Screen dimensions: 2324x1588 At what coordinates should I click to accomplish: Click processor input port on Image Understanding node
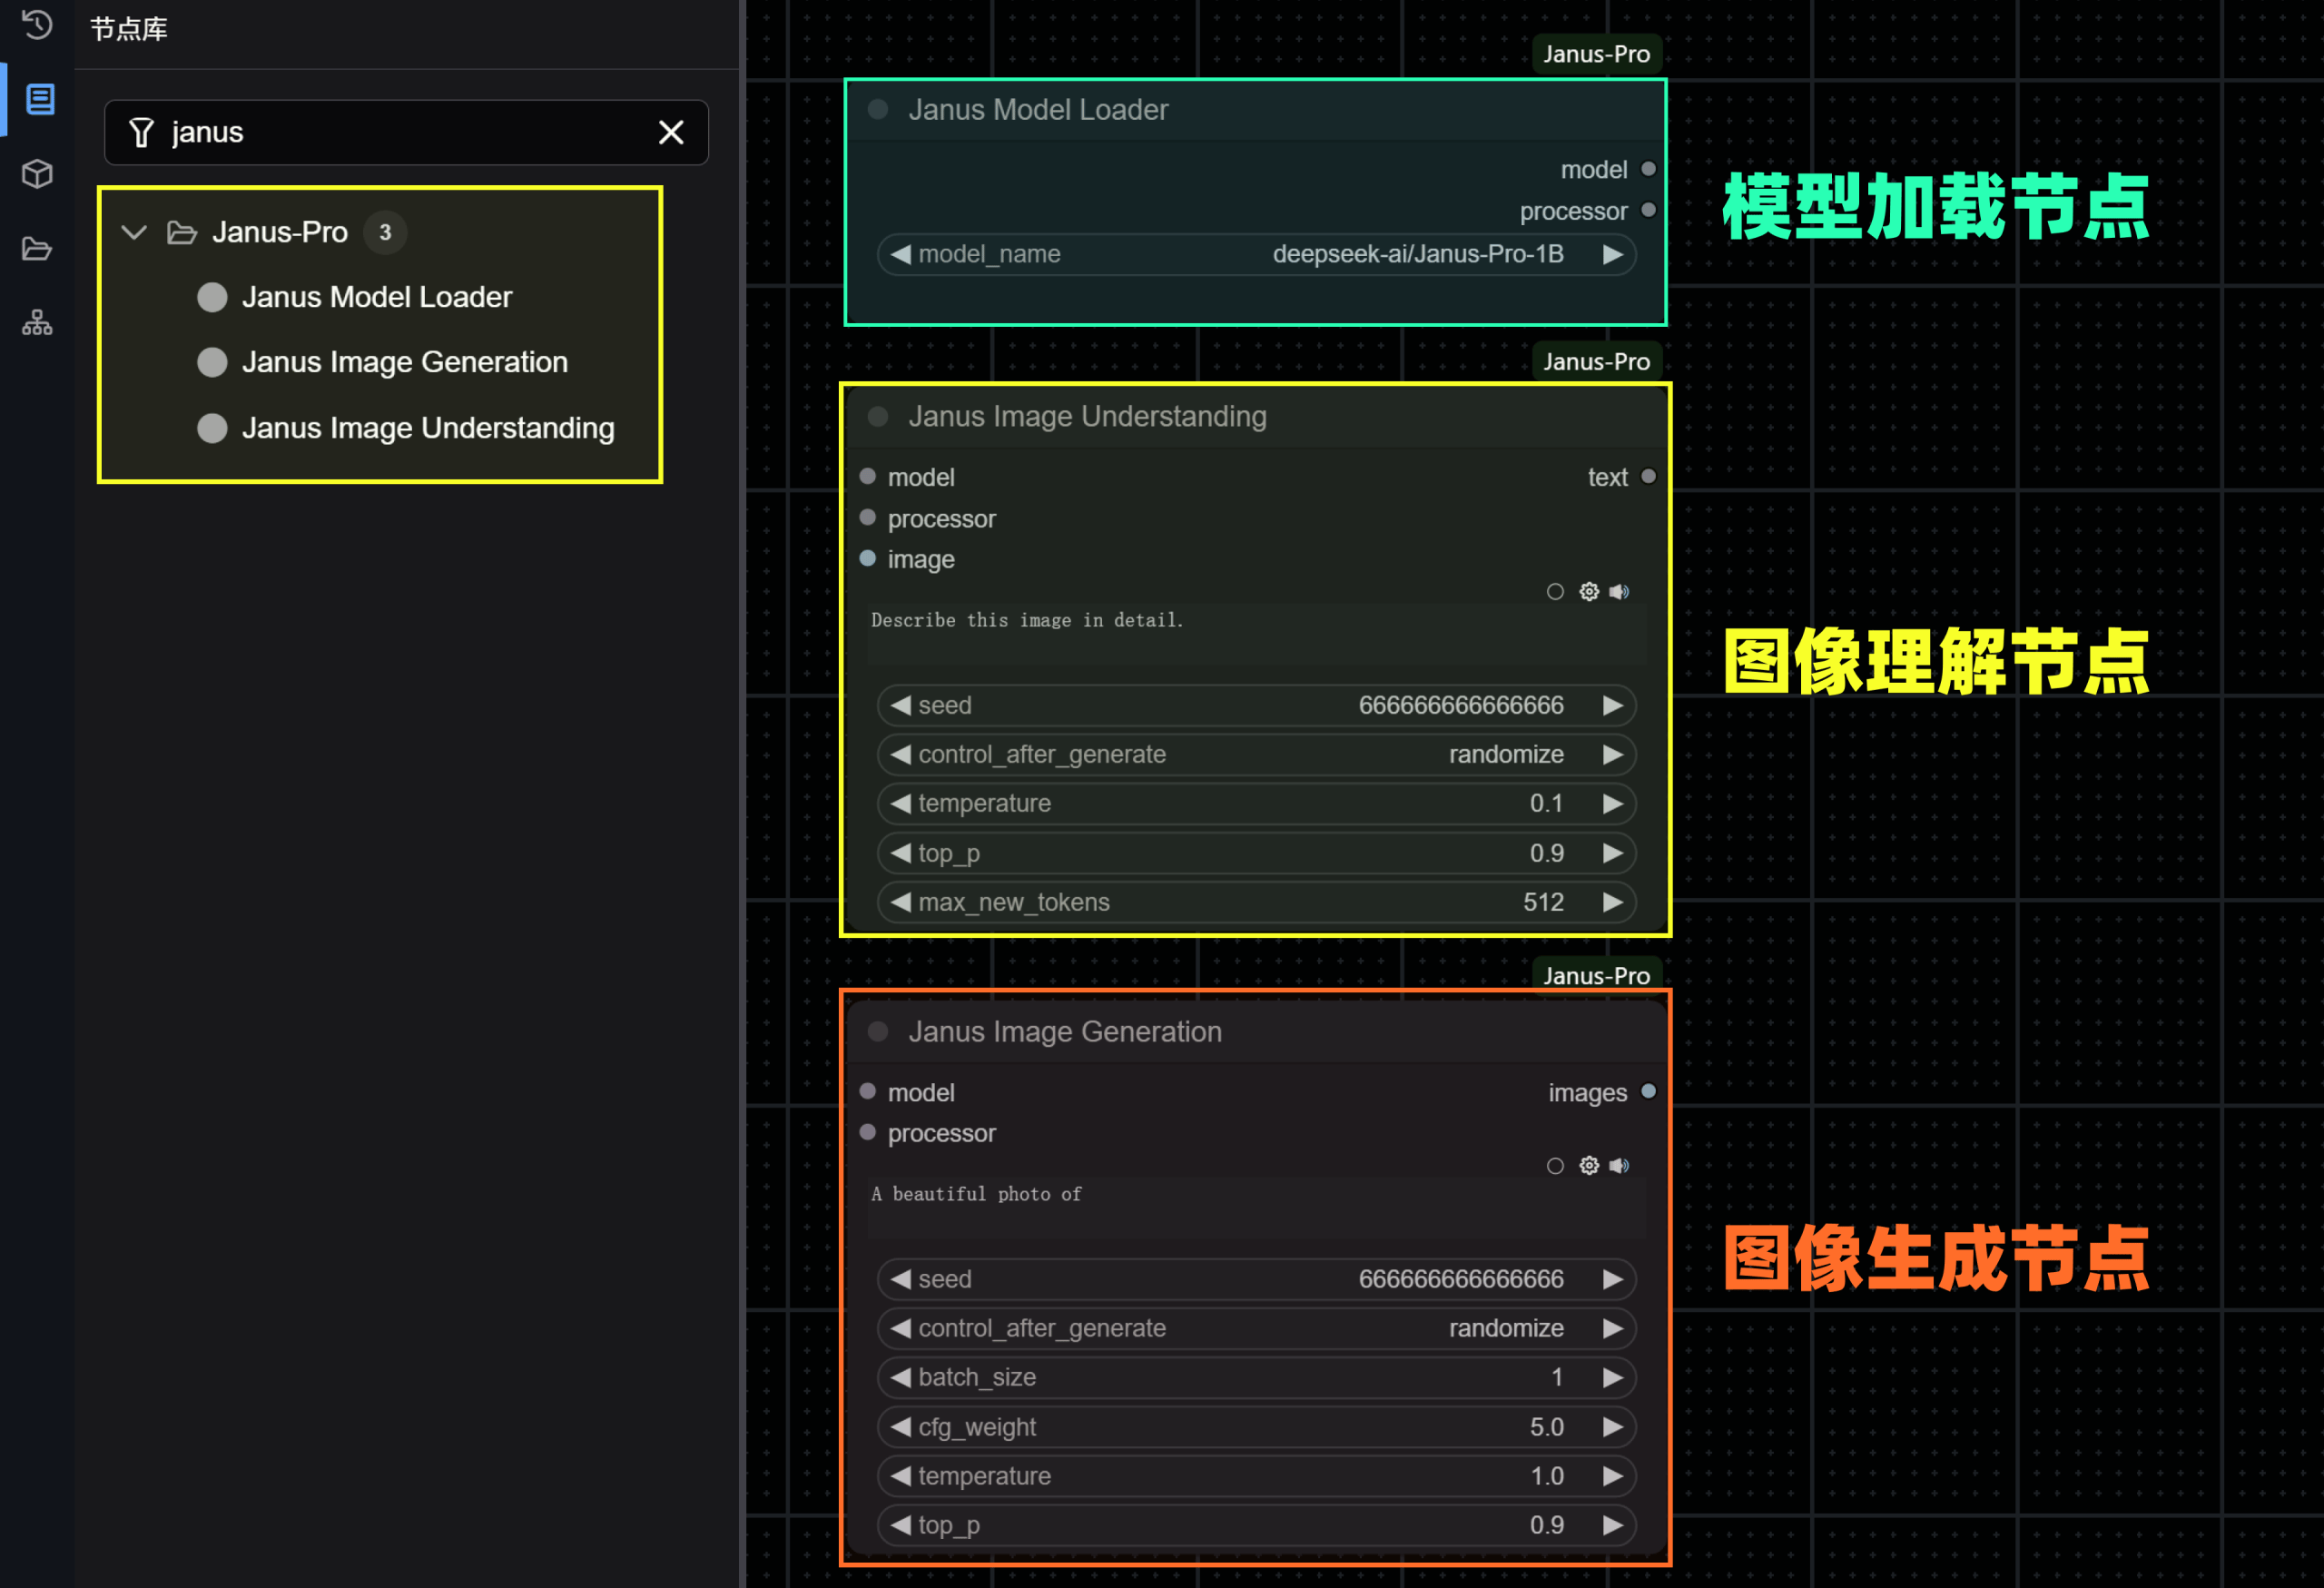(868, 517)
